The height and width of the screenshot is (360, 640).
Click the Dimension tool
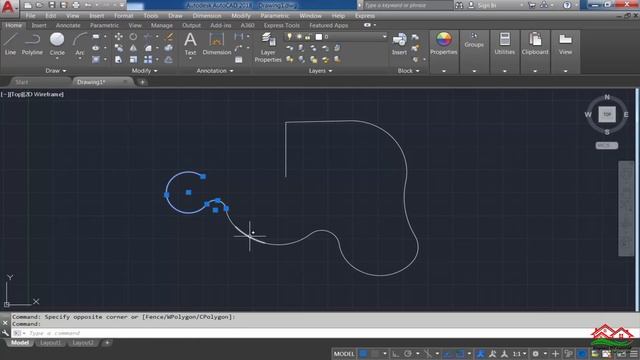[217, 44]
